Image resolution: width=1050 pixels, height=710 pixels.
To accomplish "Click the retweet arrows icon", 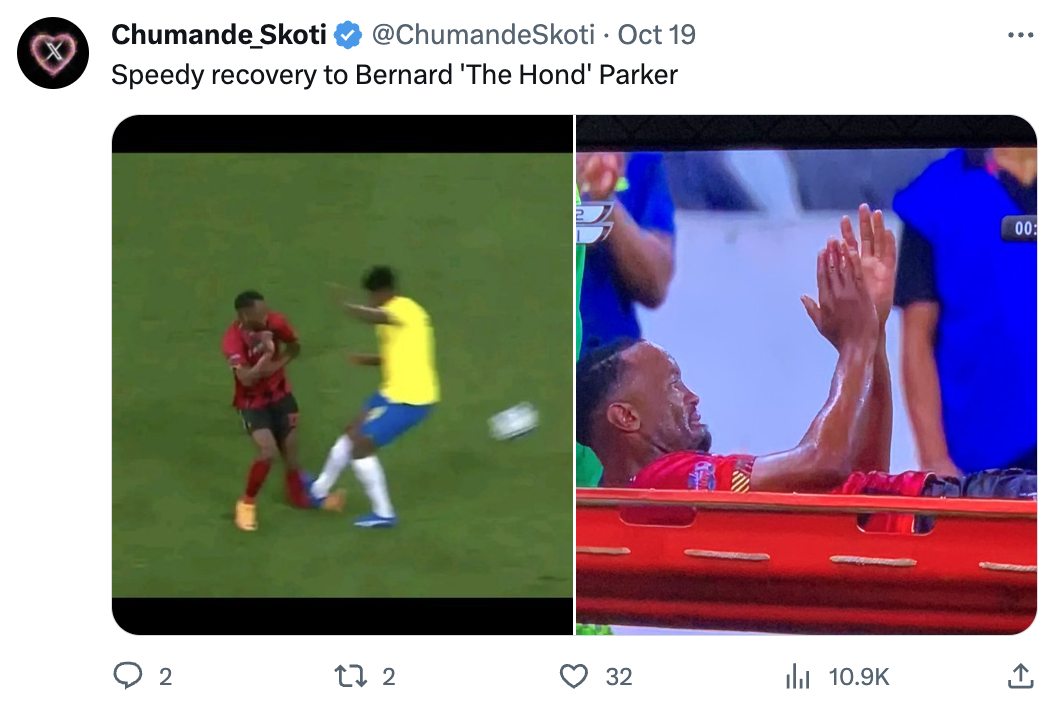I will pos(351,677).
